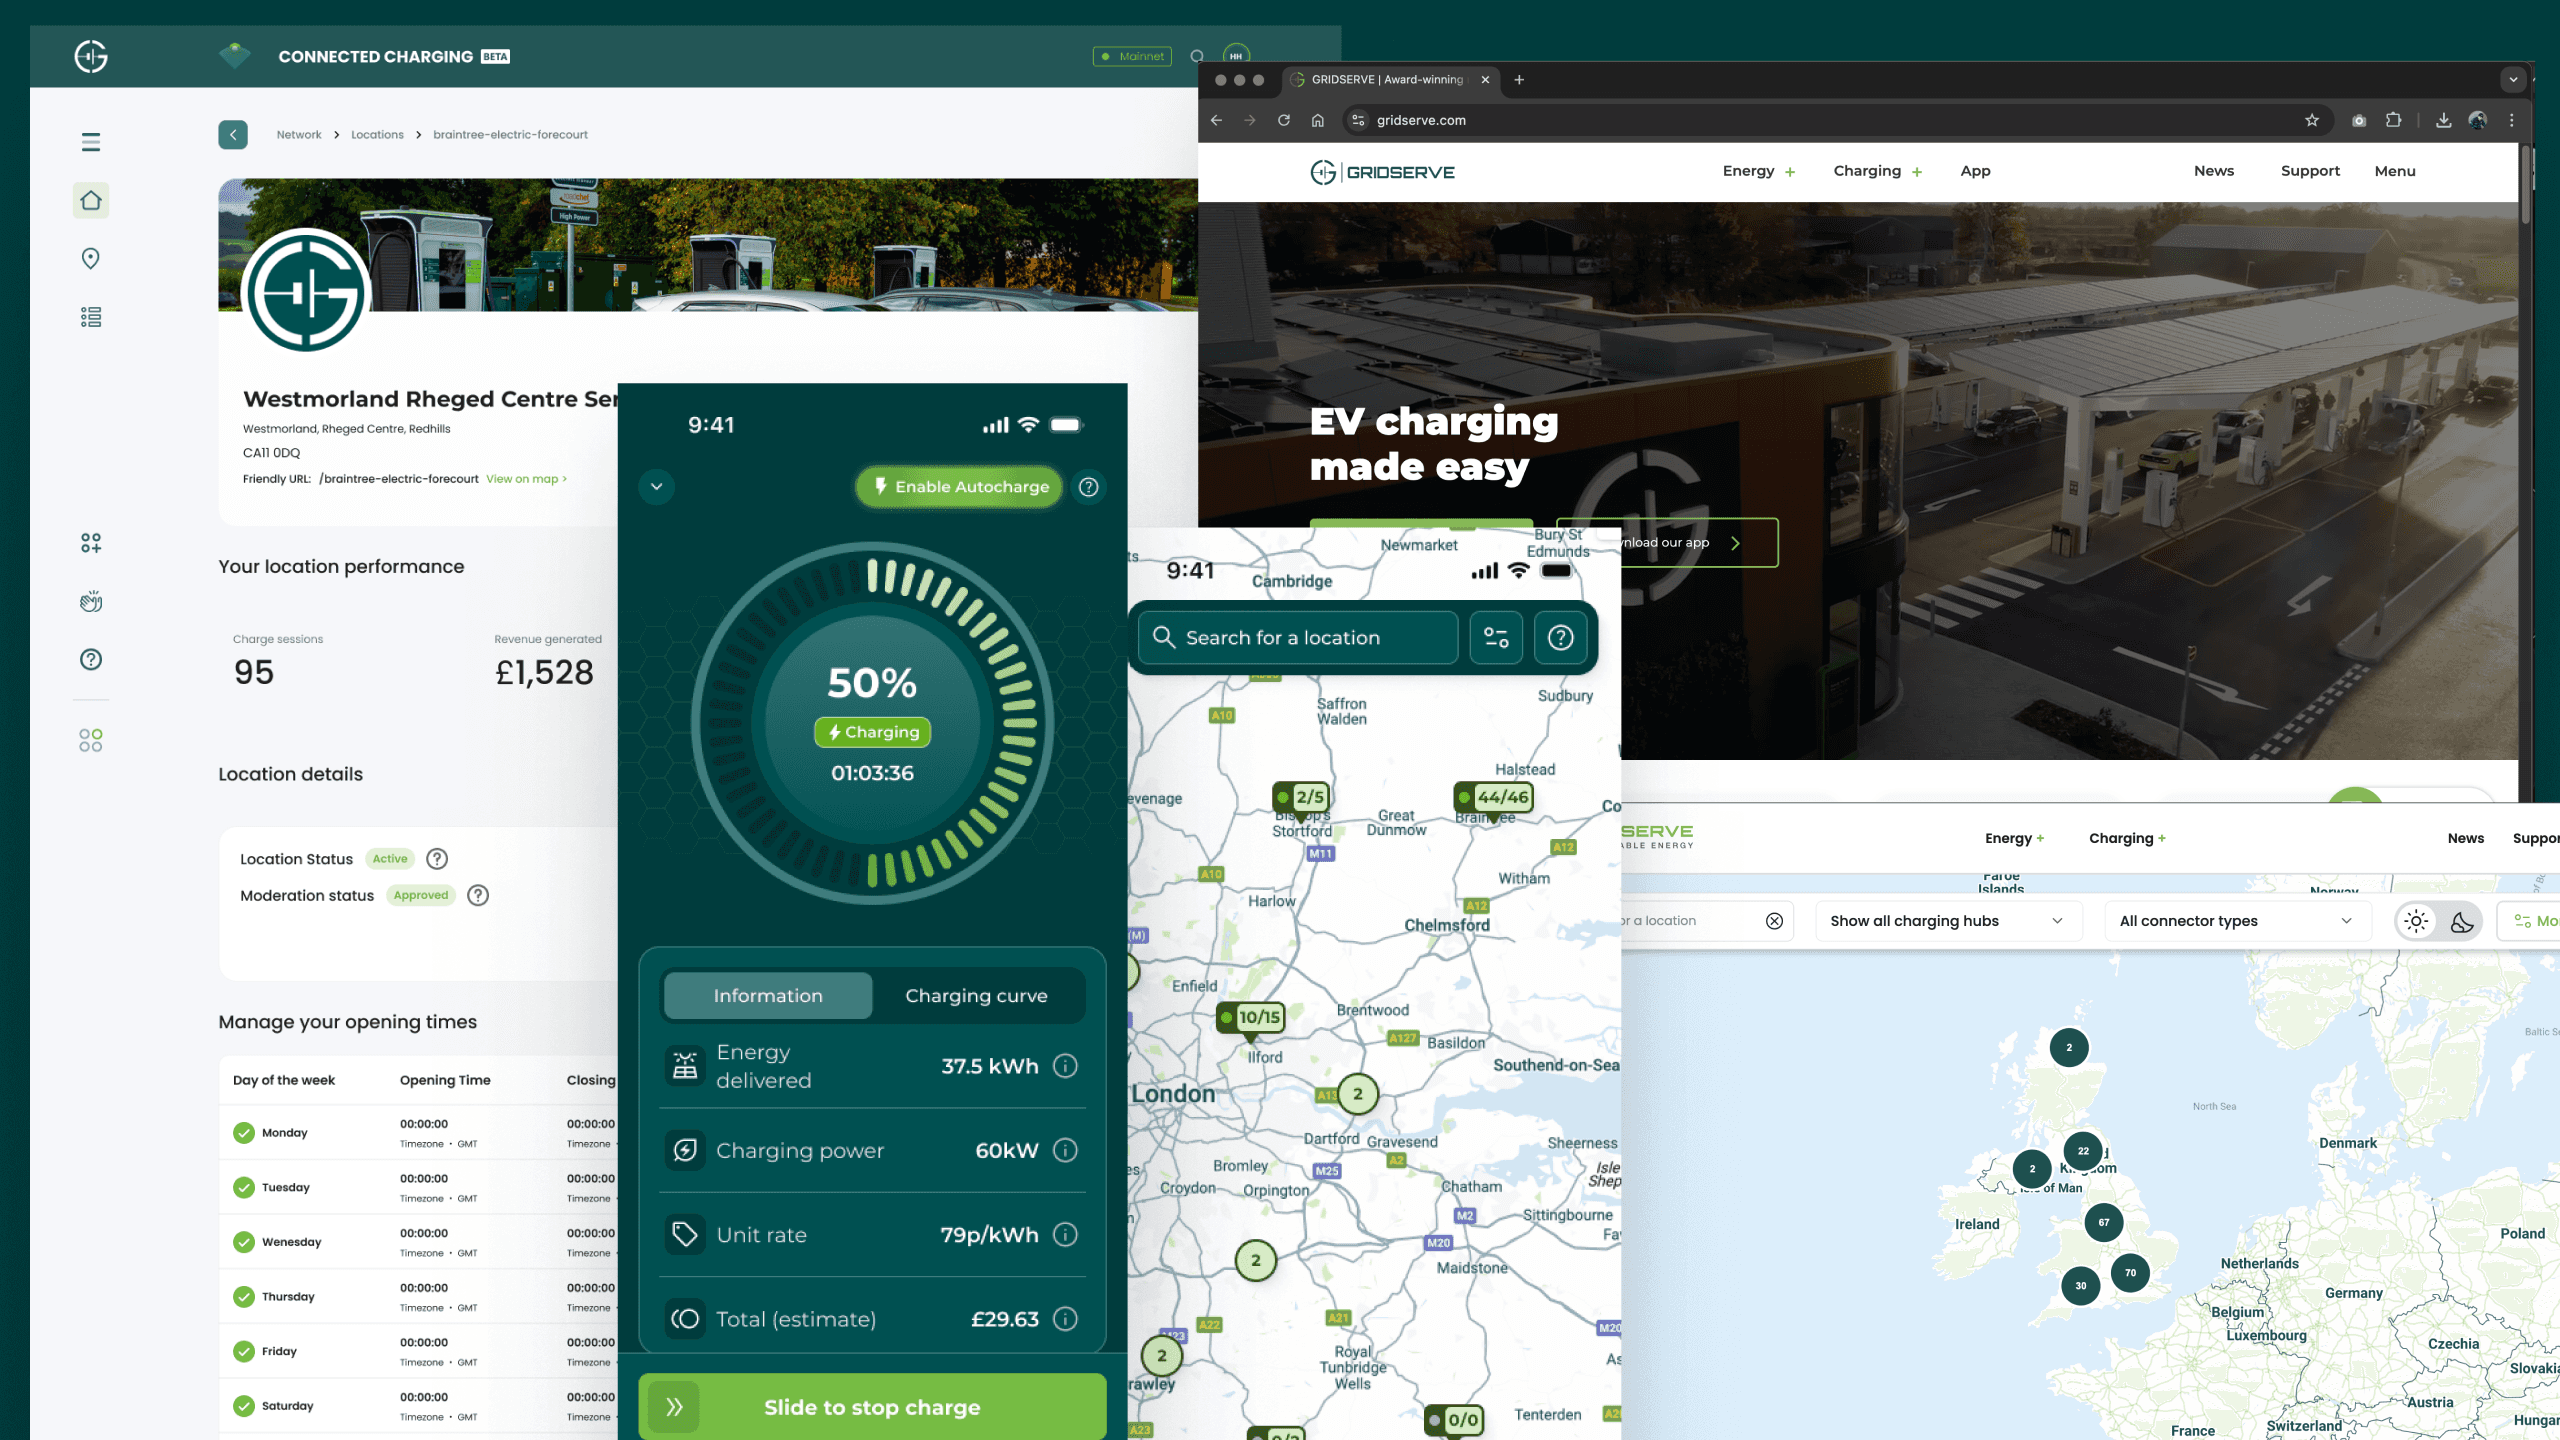
Task: Collapse charging panel with chevron down
Action: (657, 487)
